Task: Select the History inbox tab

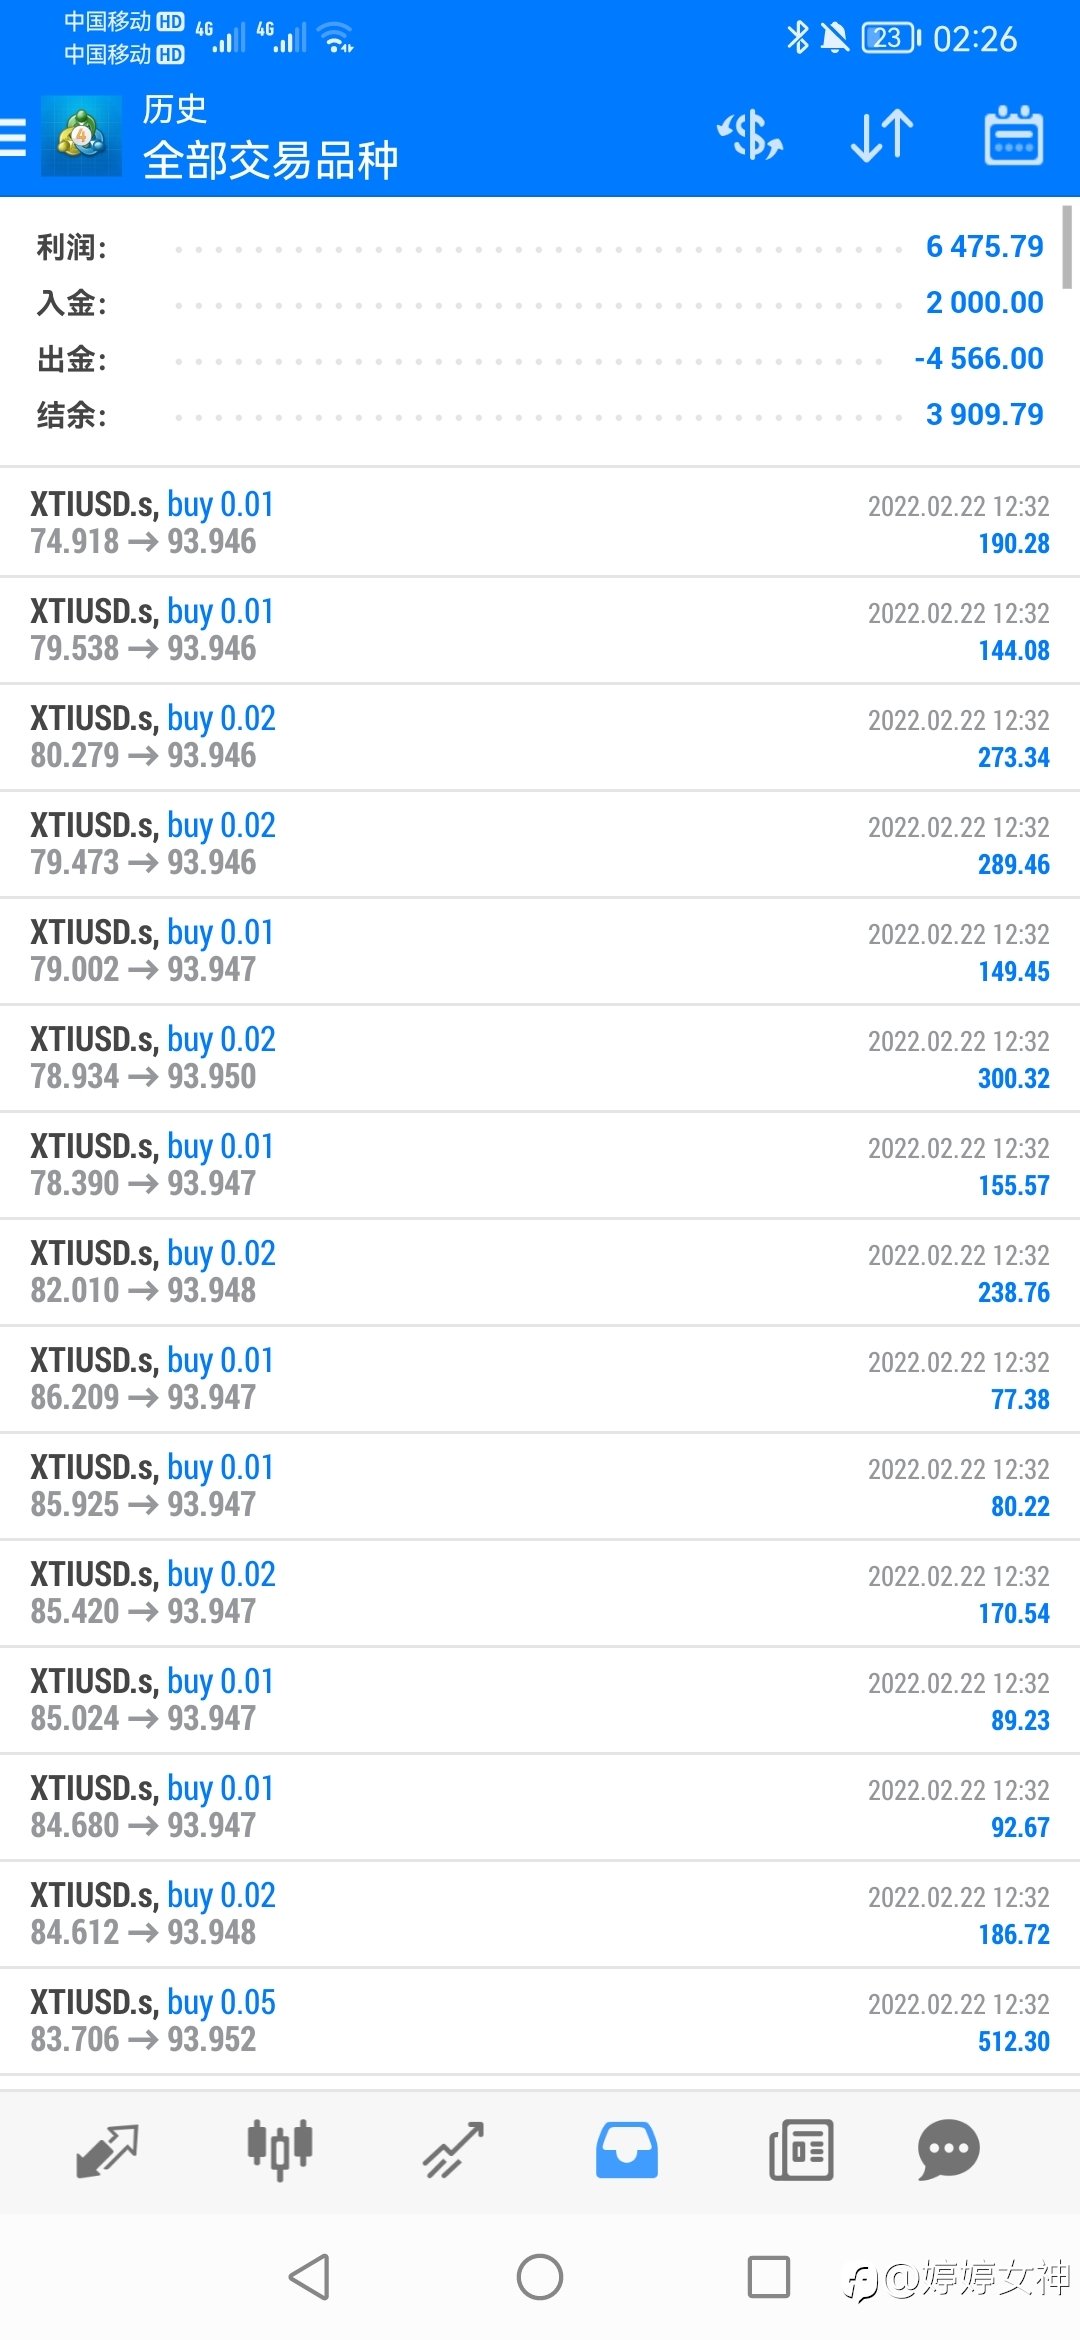Action: pyautogui.click(x=627, y=2150)
